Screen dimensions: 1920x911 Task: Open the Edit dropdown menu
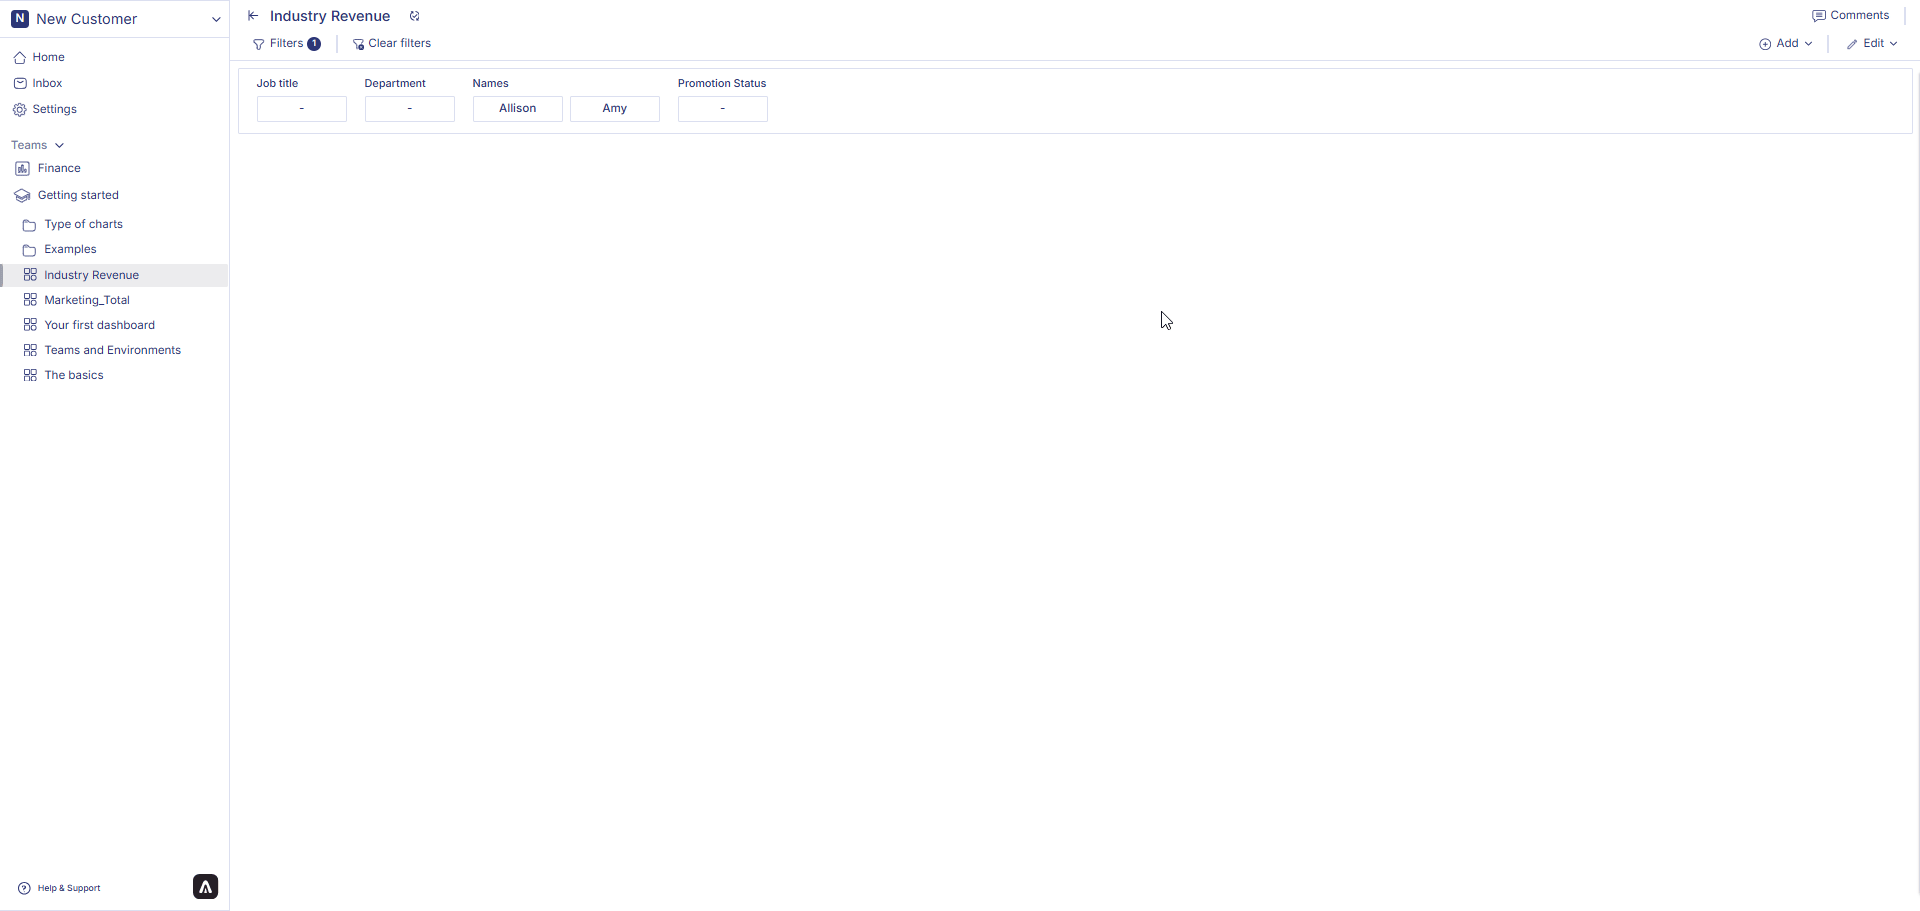coord(1872,44)
